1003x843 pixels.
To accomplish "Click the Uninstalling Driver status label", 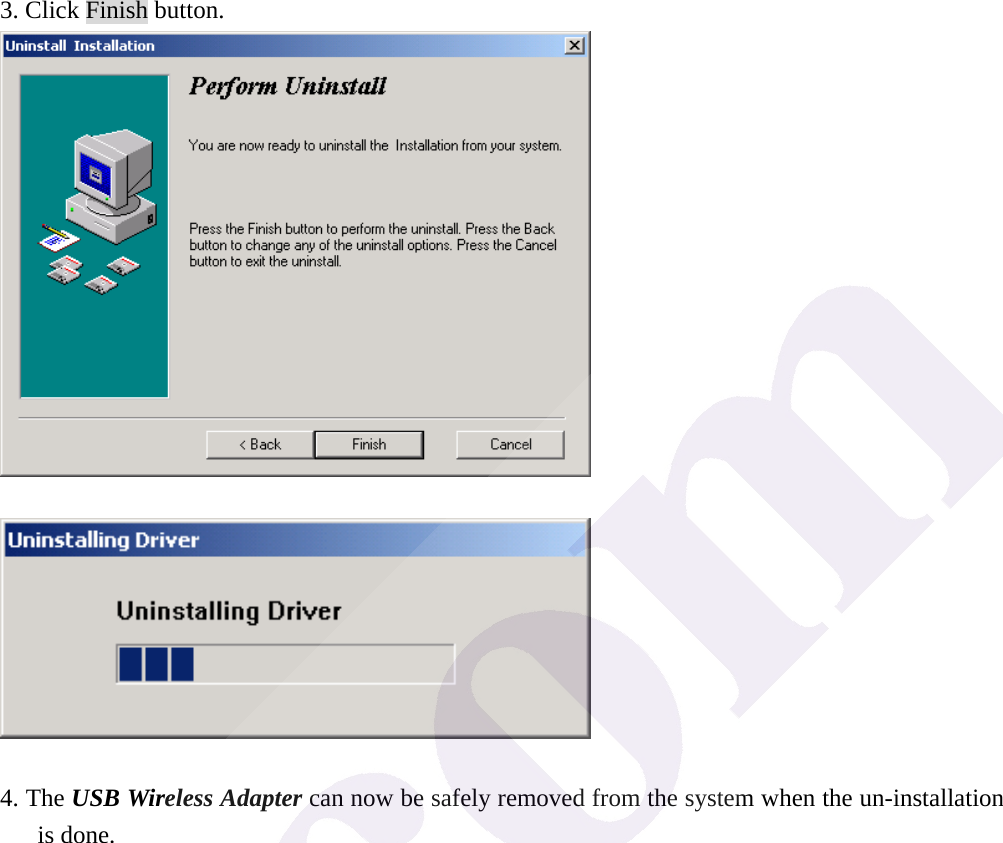I will pos(228,610).
